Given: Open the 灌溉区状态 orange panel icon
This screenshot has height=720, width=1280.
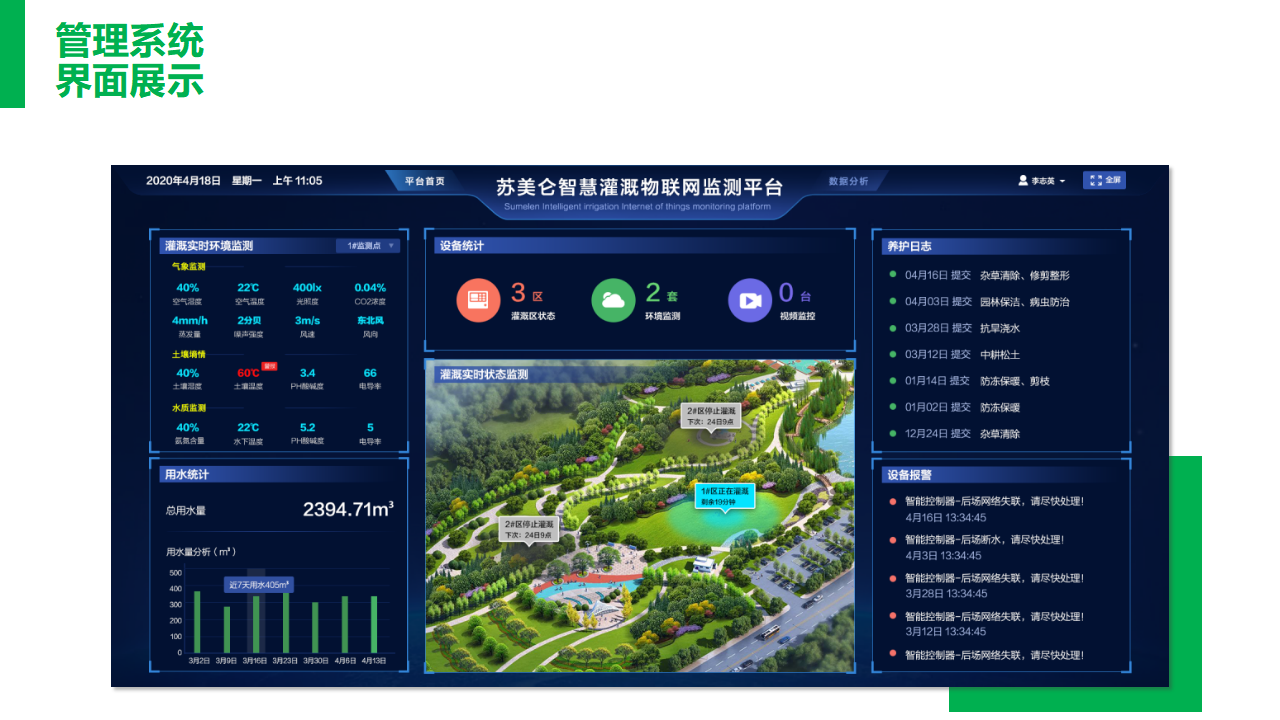Looking at the screenshot, I should point(478,300).
